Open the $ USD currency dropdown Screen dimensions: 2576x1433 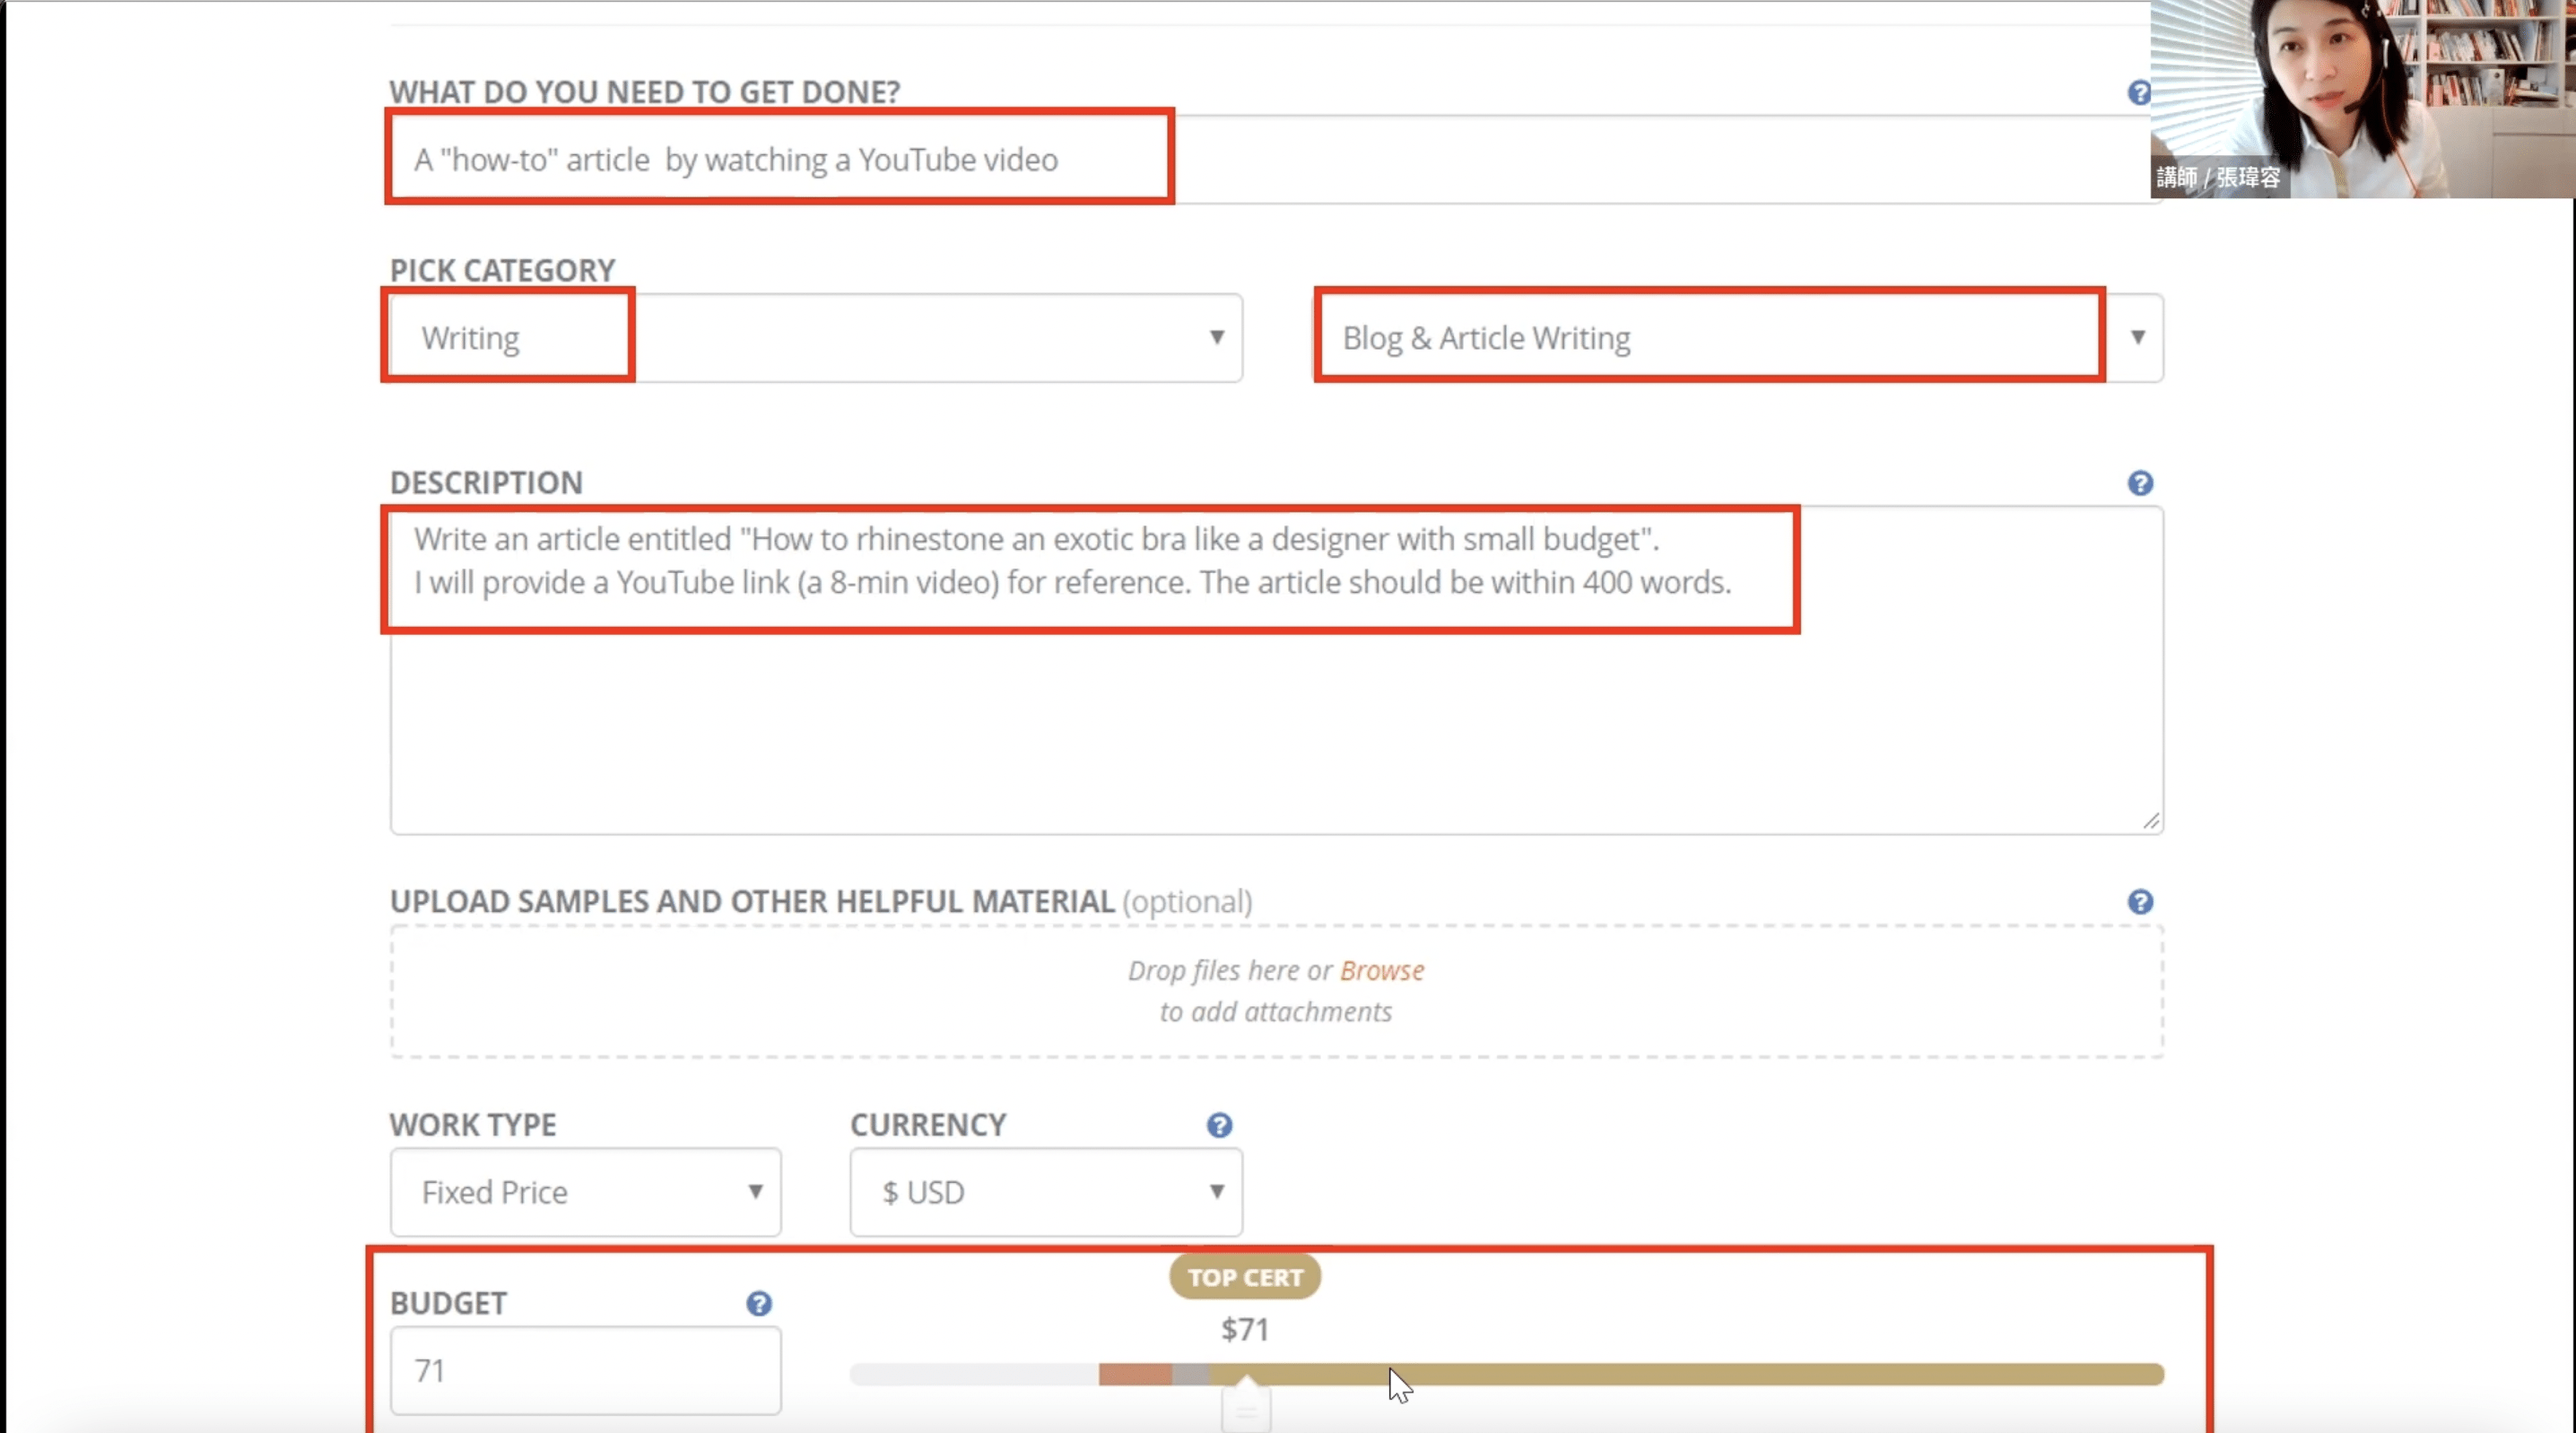pos(1045,1192)
